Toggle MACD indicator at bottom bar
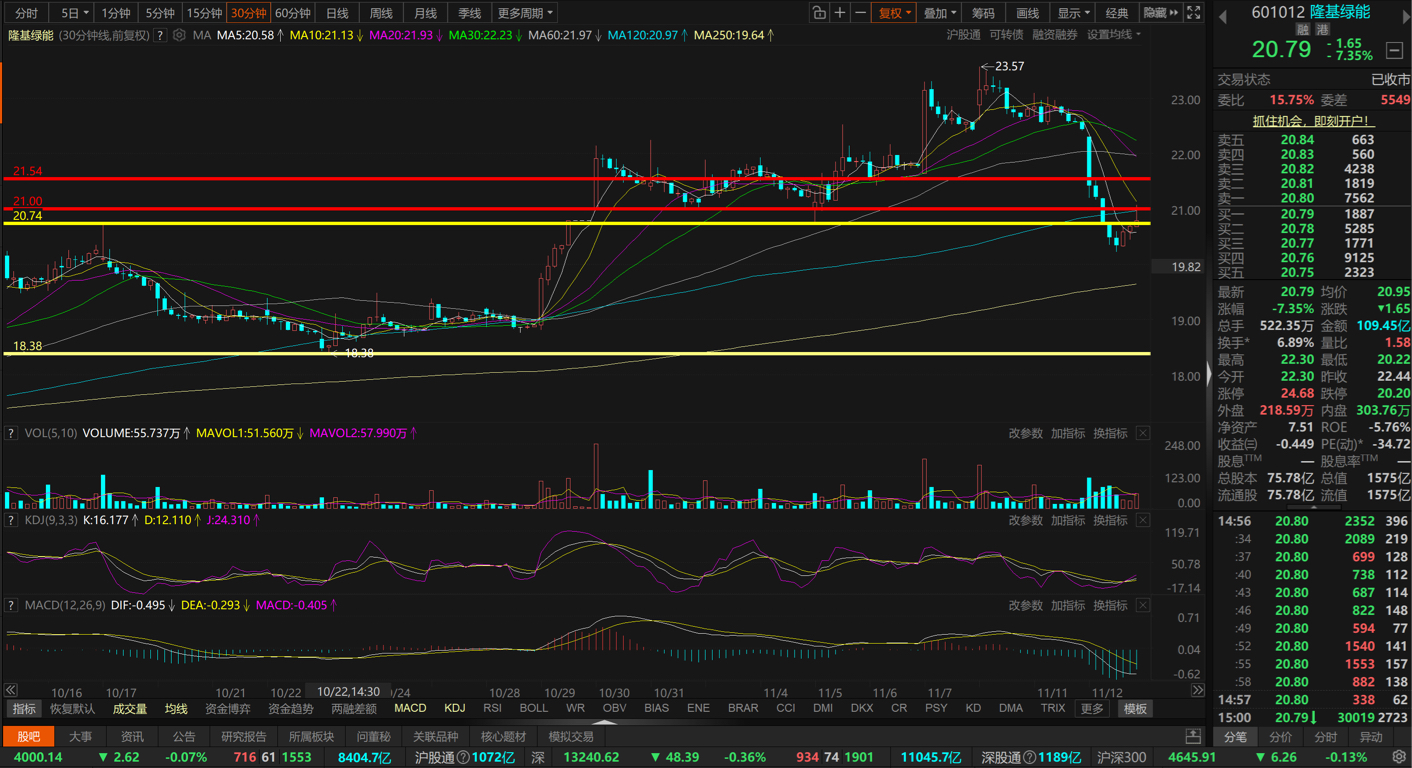Image resolution: width=1412 pixels, height=768 pixels. pyautogui.click(x=410, y=708)
